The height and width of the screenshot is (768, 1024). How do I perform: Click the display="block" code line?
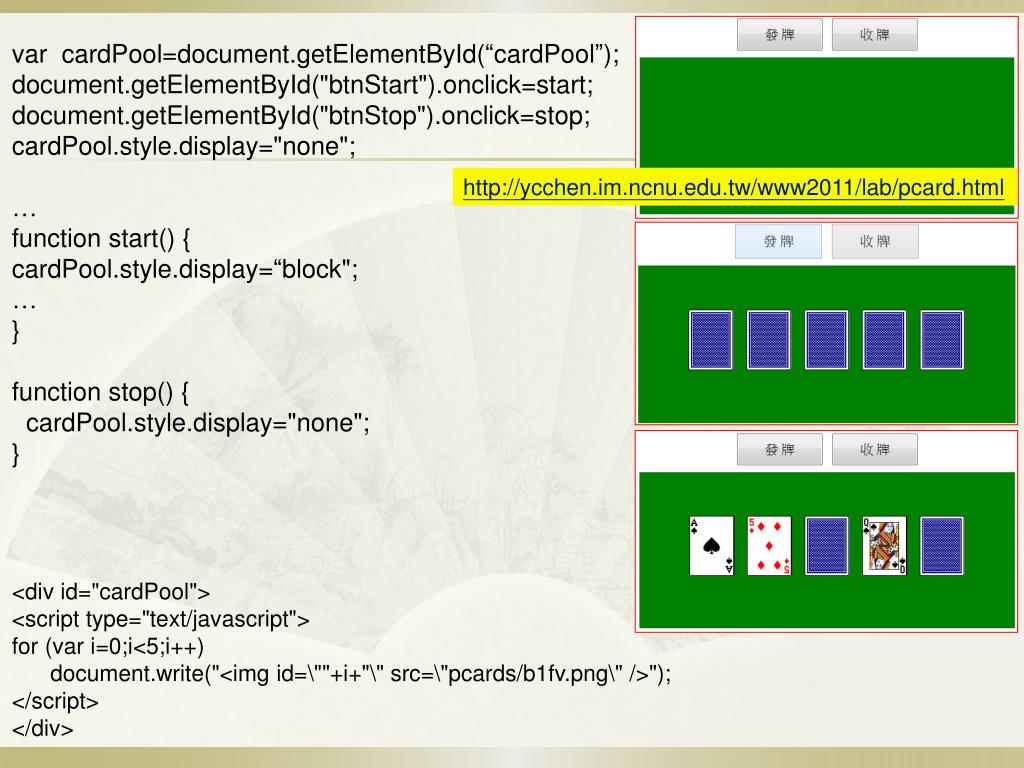[x=185, y=270]
